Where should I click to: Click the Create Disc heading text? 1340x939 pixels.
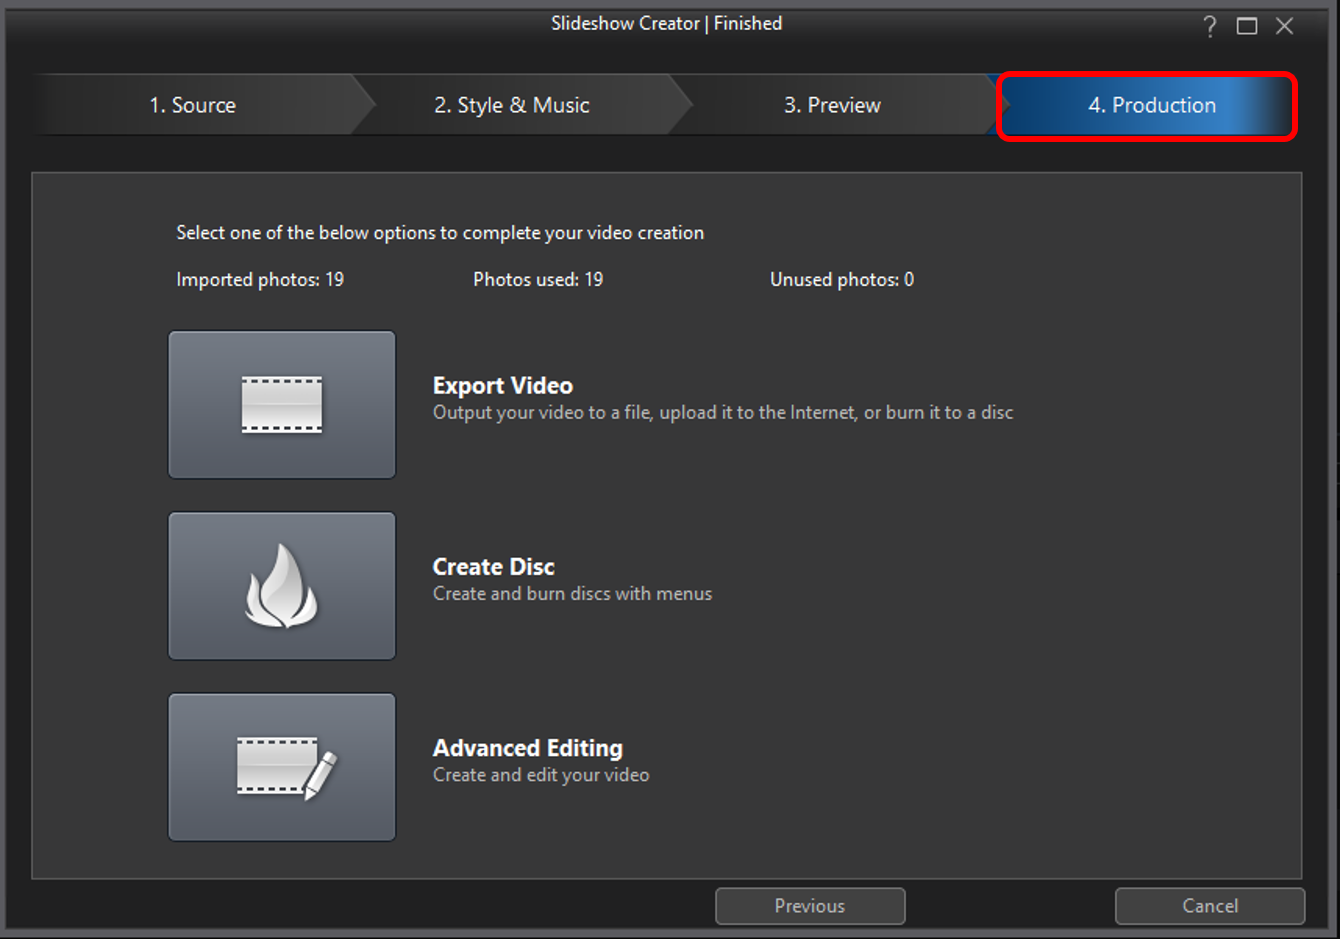pos(494,567)
